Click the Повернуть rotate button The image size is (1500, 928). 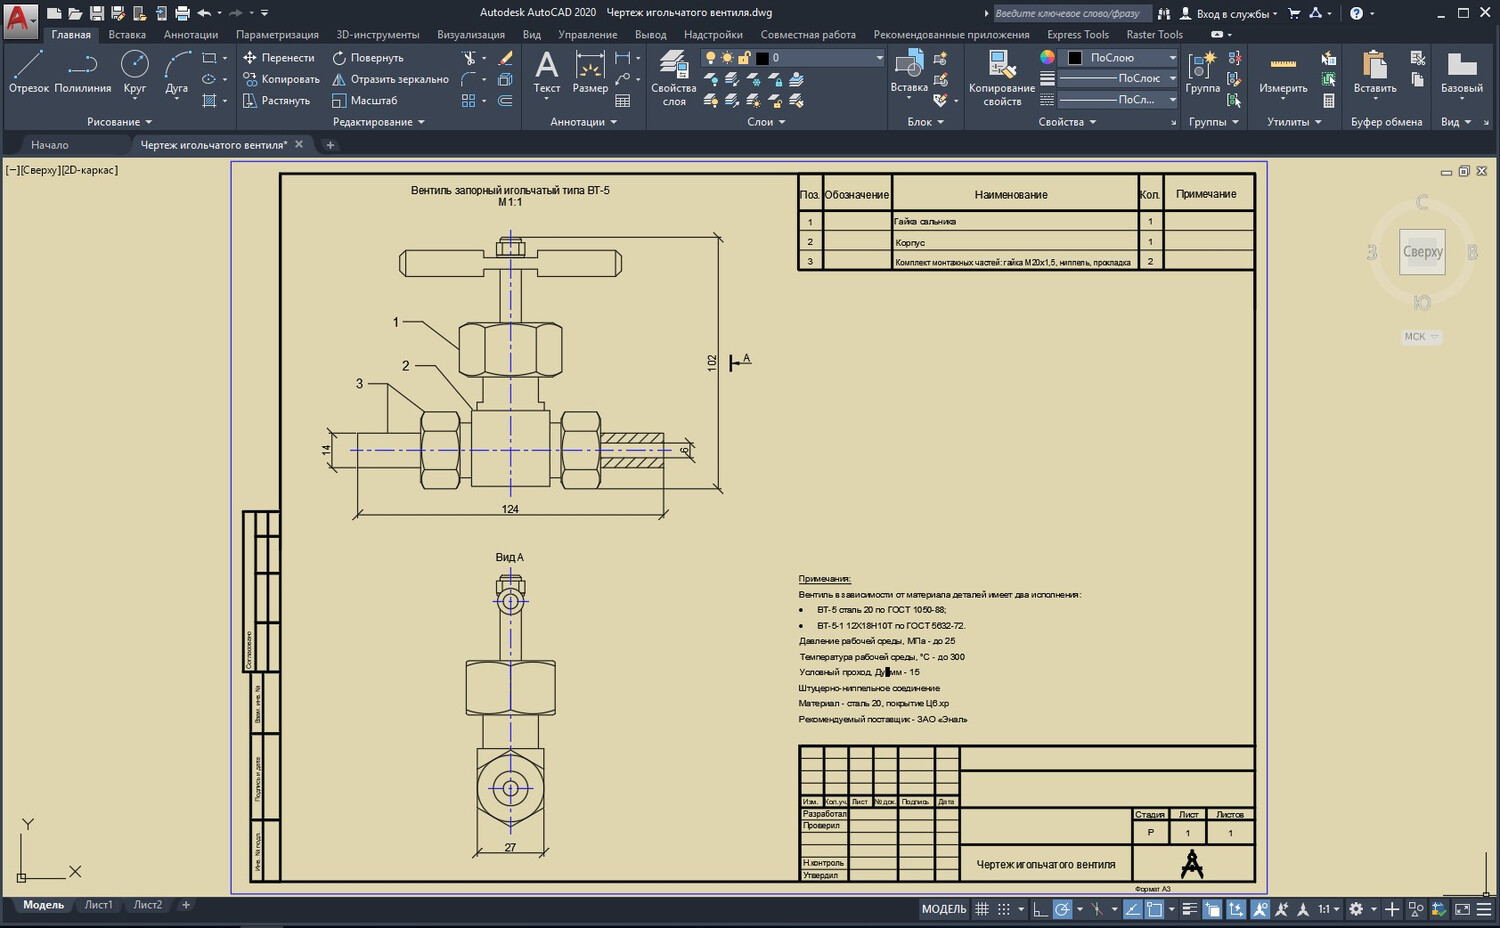(367, 58)
